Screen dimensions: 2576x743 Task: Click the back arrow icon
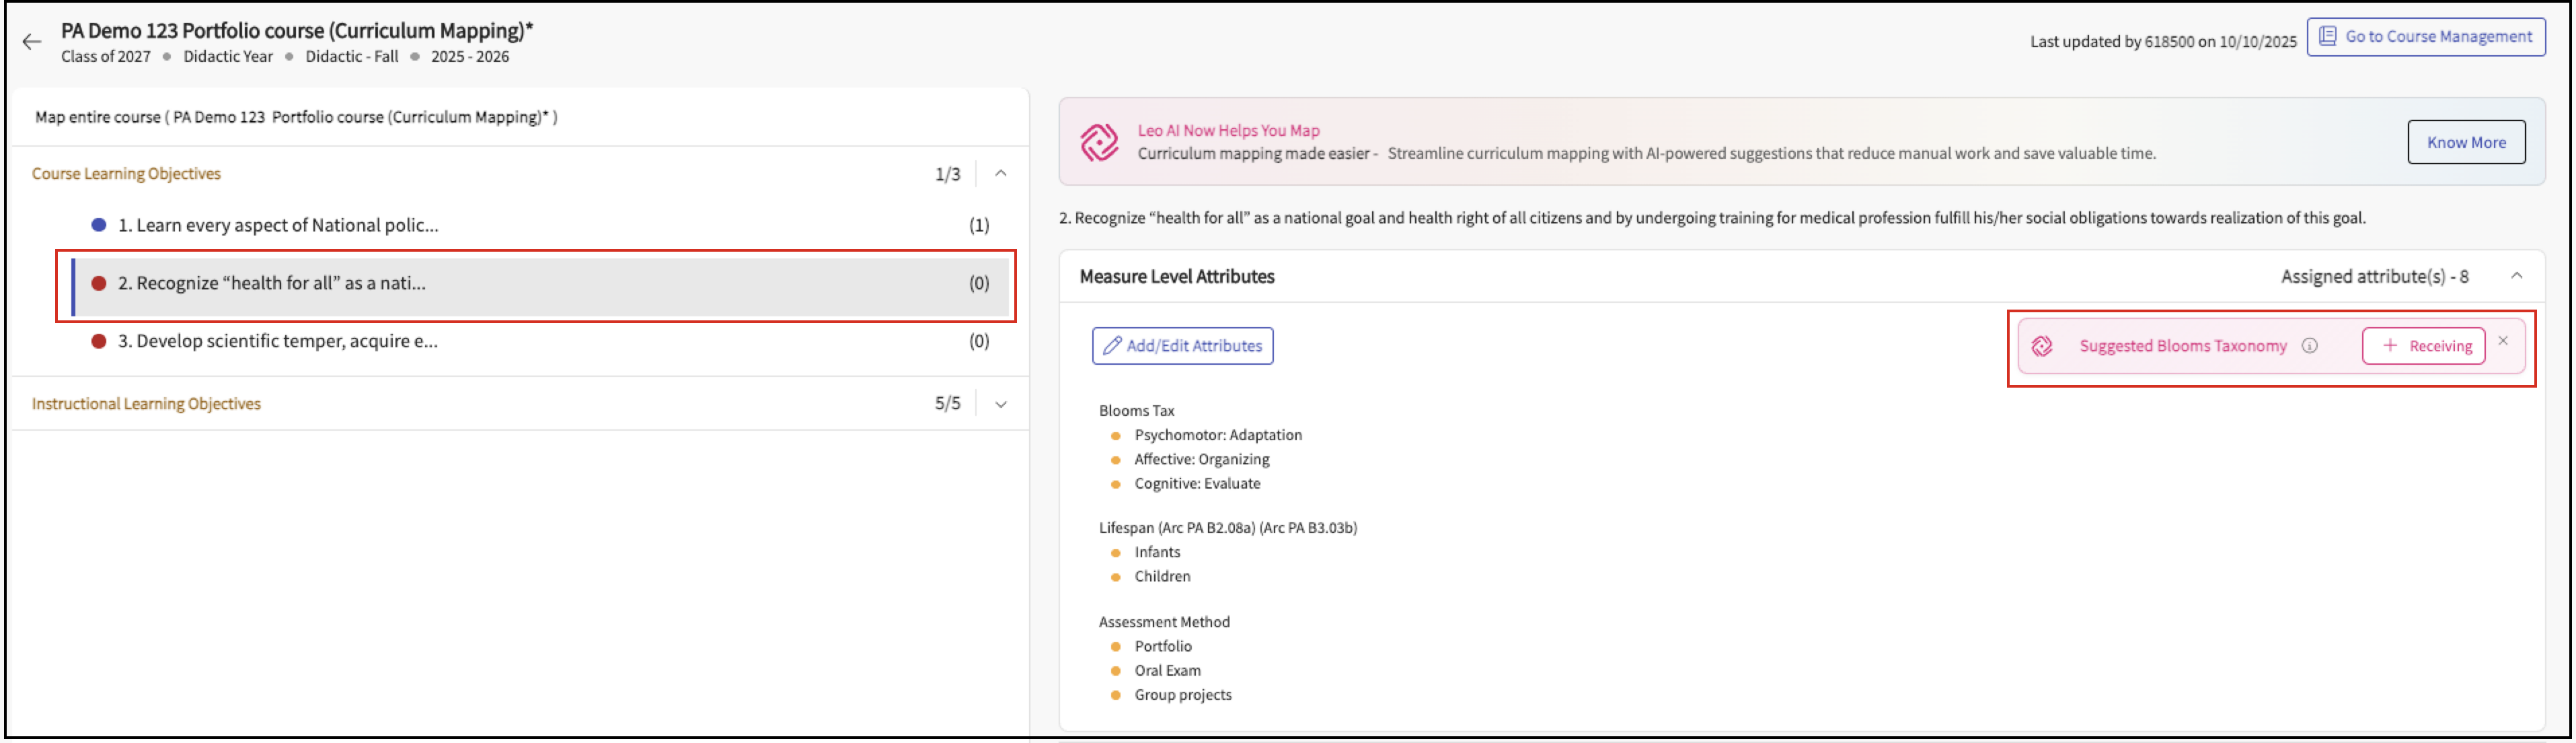pyautogui.click(x=31, y=42)
